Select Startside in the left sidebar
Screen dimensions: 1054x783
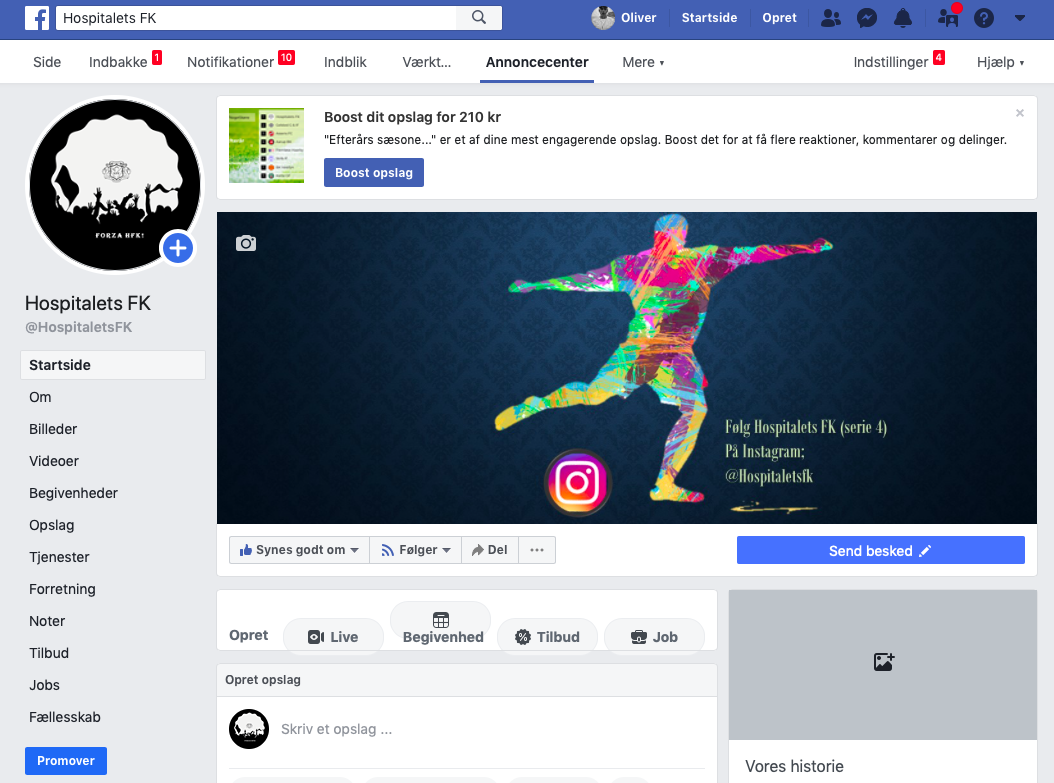tap(113, 365)
